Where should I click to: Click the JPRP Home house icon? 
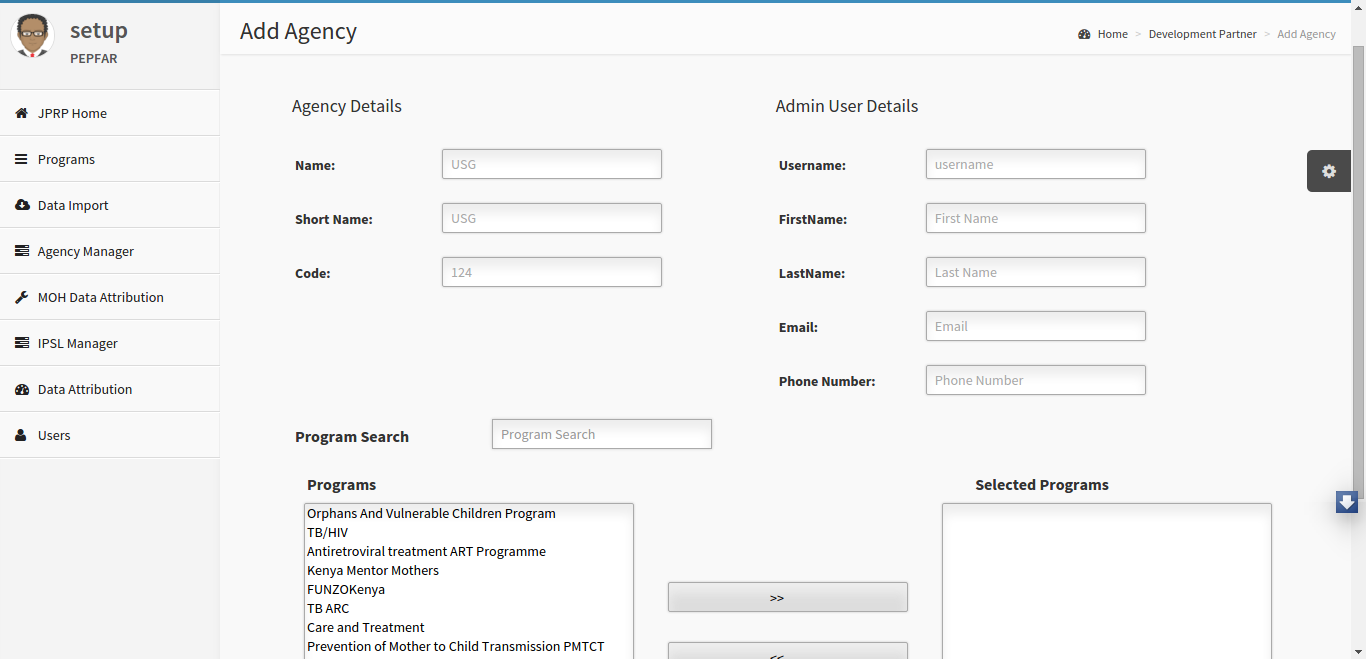coord(21,113)
